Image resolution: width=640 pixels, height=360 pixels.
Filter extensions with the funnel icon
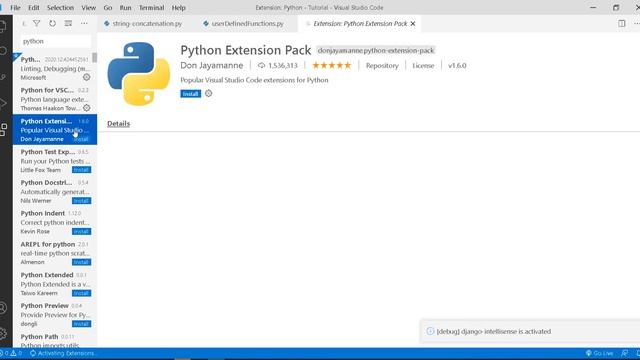tap(37, 24)
